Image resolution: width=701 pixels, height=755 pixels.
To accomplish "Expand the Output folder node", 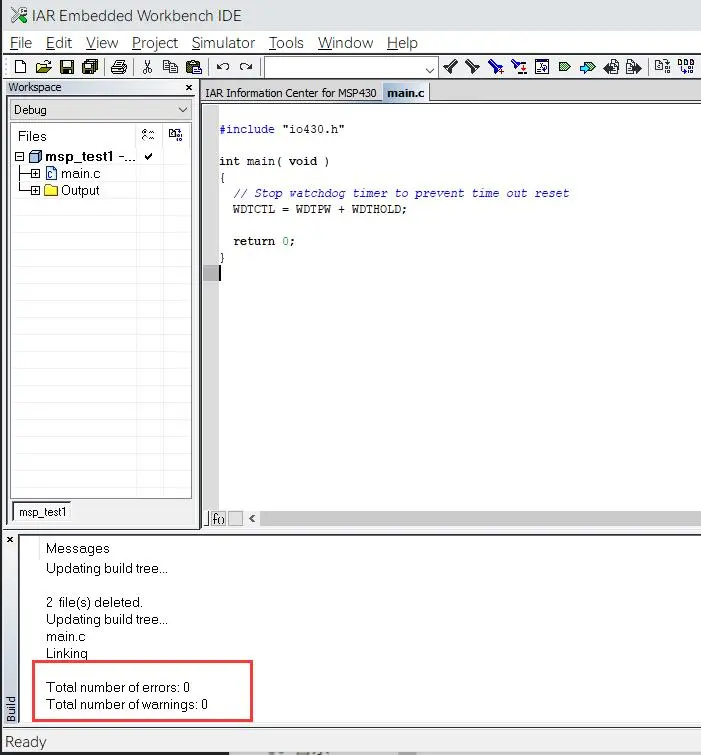I will coord(35,191).
